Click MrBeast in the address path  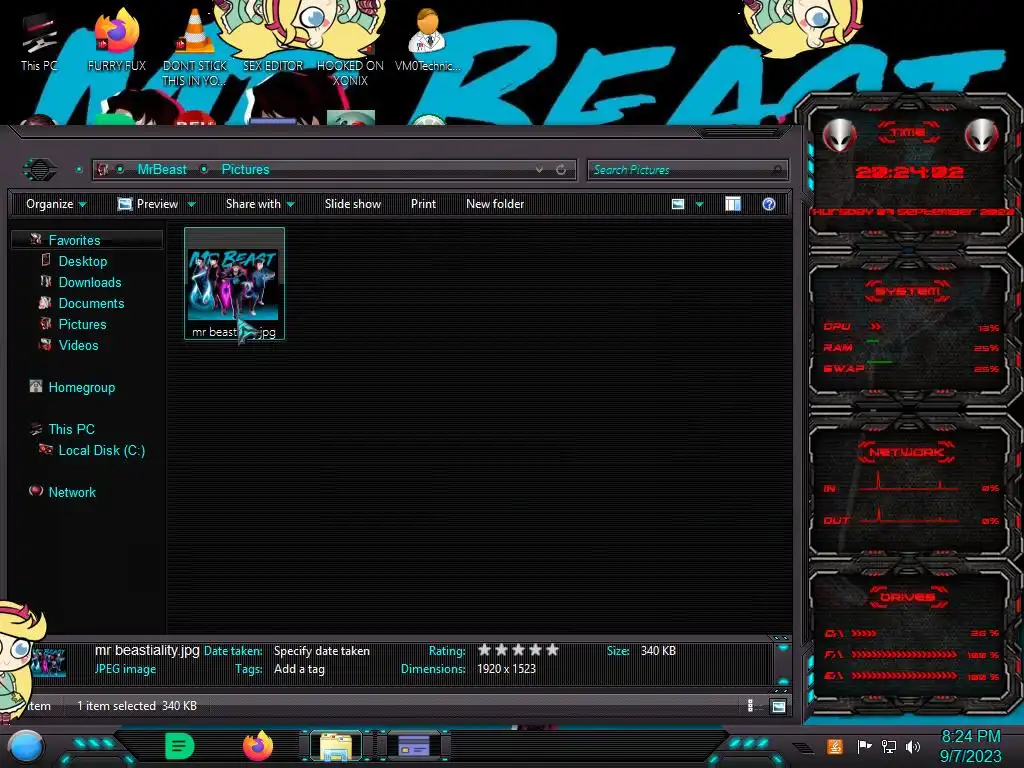(162, 170)
